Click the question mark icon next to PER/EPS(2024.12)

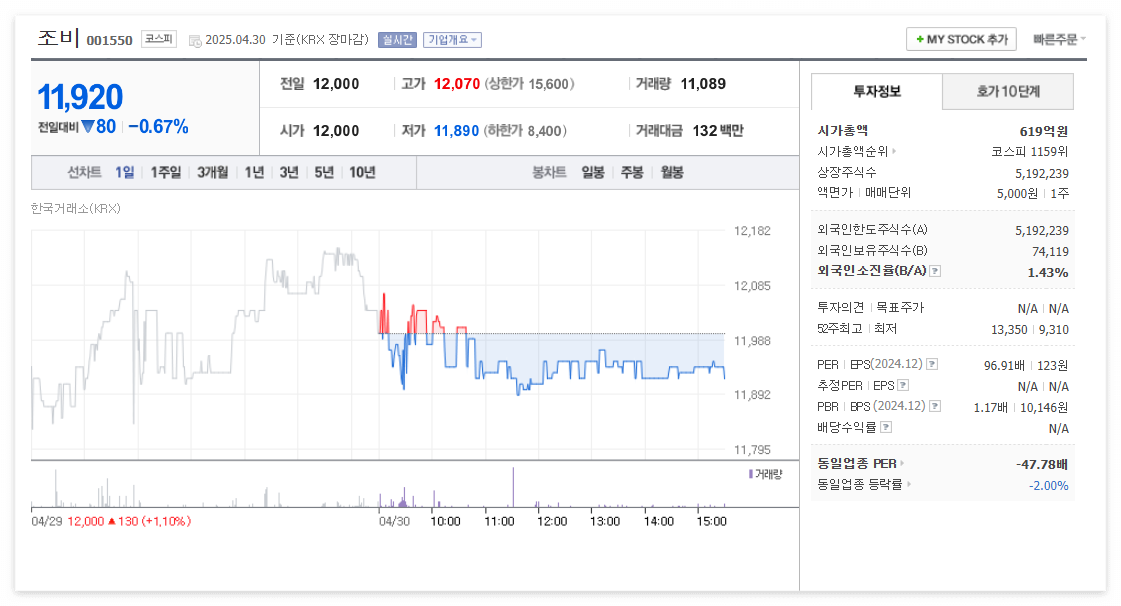point(932,364)
